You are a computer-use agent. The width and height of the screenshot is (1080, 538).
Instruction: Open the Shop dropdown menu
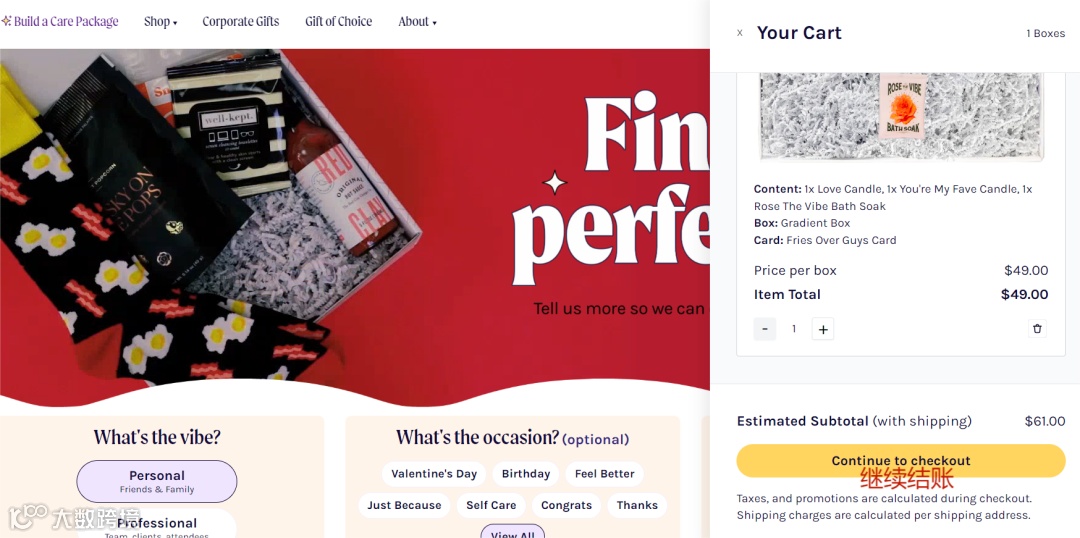(160, 22)
